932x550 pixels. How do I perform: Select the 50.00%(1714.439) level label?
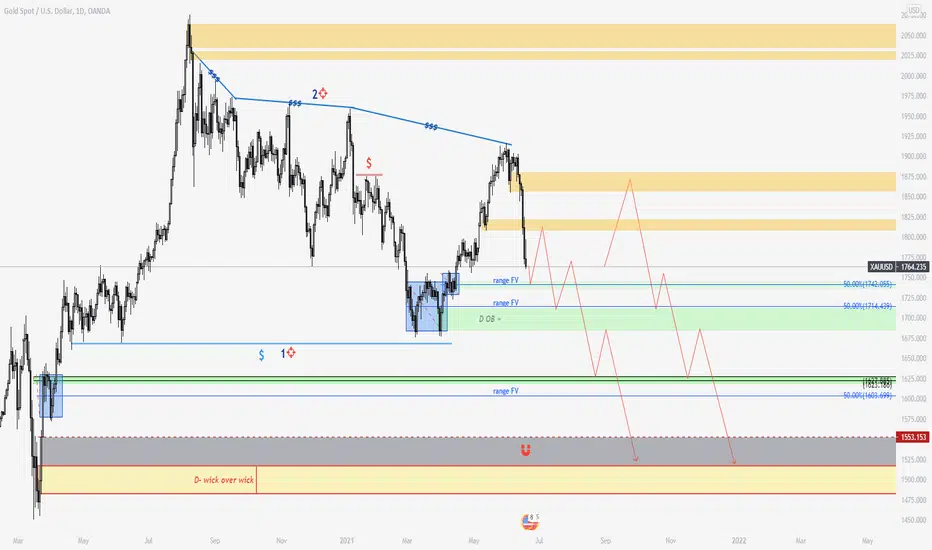coord(868,306)
